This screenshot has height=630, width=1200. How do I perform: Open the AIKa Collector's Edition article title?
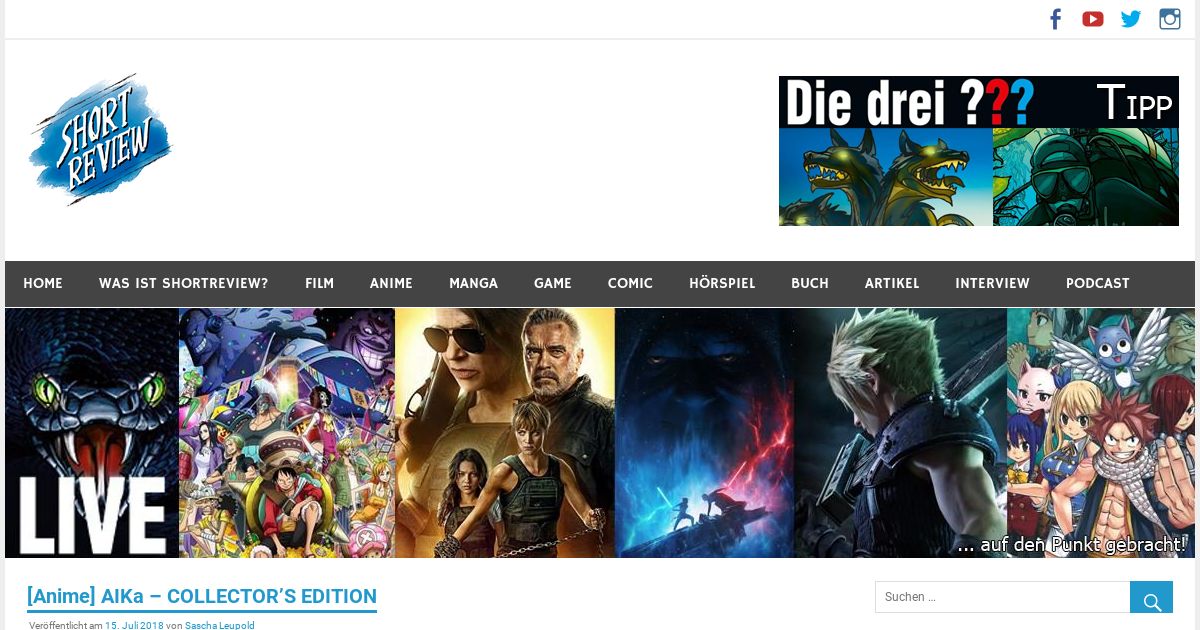click(202, 597)
